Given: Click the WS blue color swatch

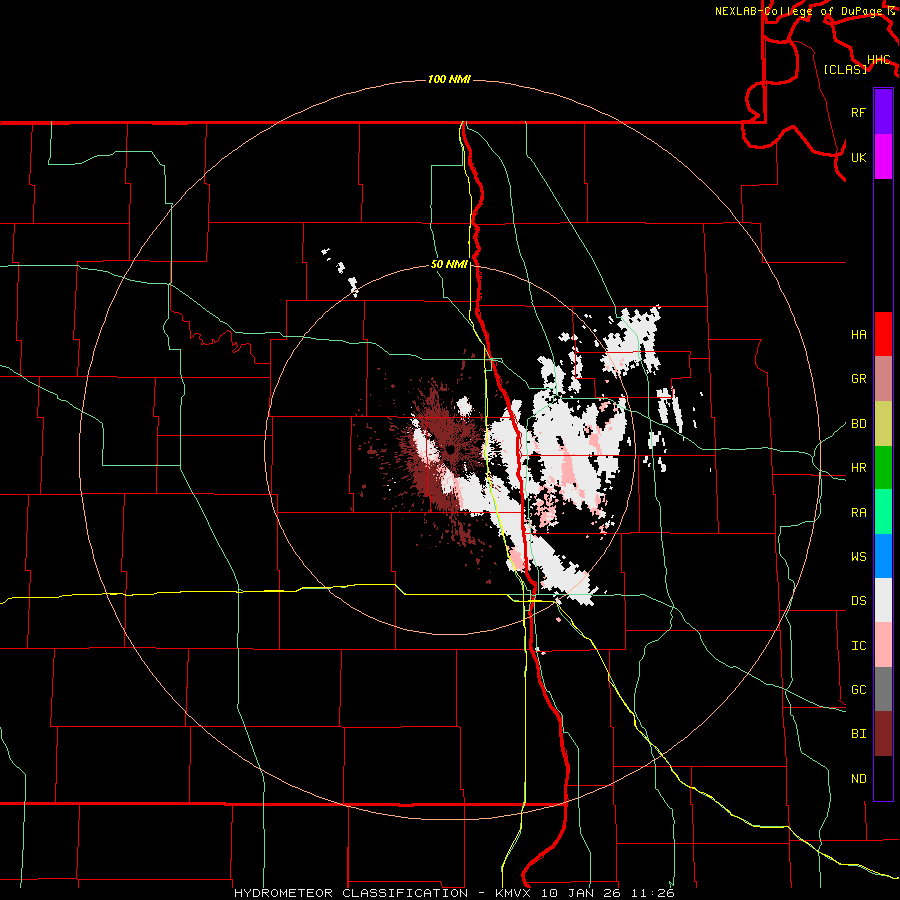Looking at the screenshot, I should point(883,556).
